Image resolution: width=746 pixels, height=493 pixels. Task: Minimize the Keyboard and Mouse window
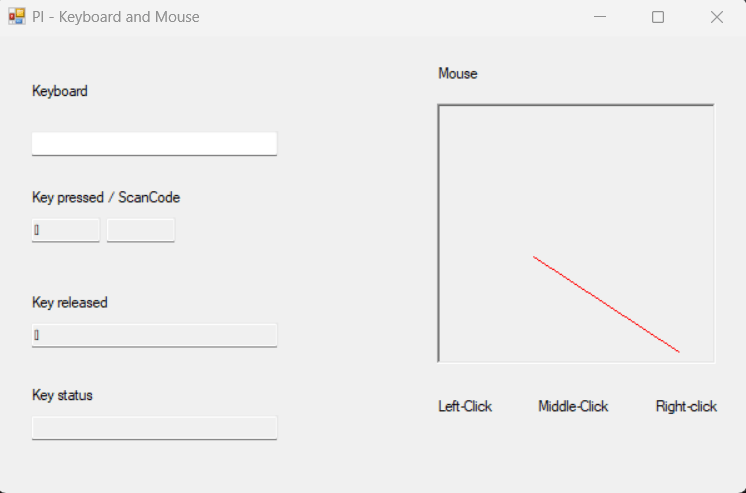pos(601,17)
